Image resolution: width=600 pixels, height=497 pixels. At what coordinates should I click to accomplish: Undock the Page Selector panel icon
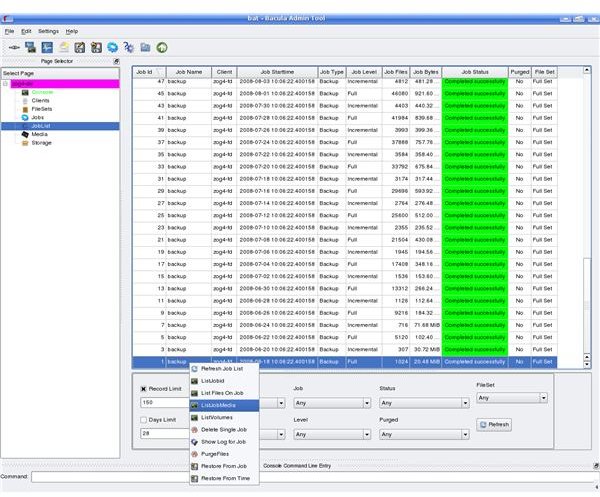(116, 61)
